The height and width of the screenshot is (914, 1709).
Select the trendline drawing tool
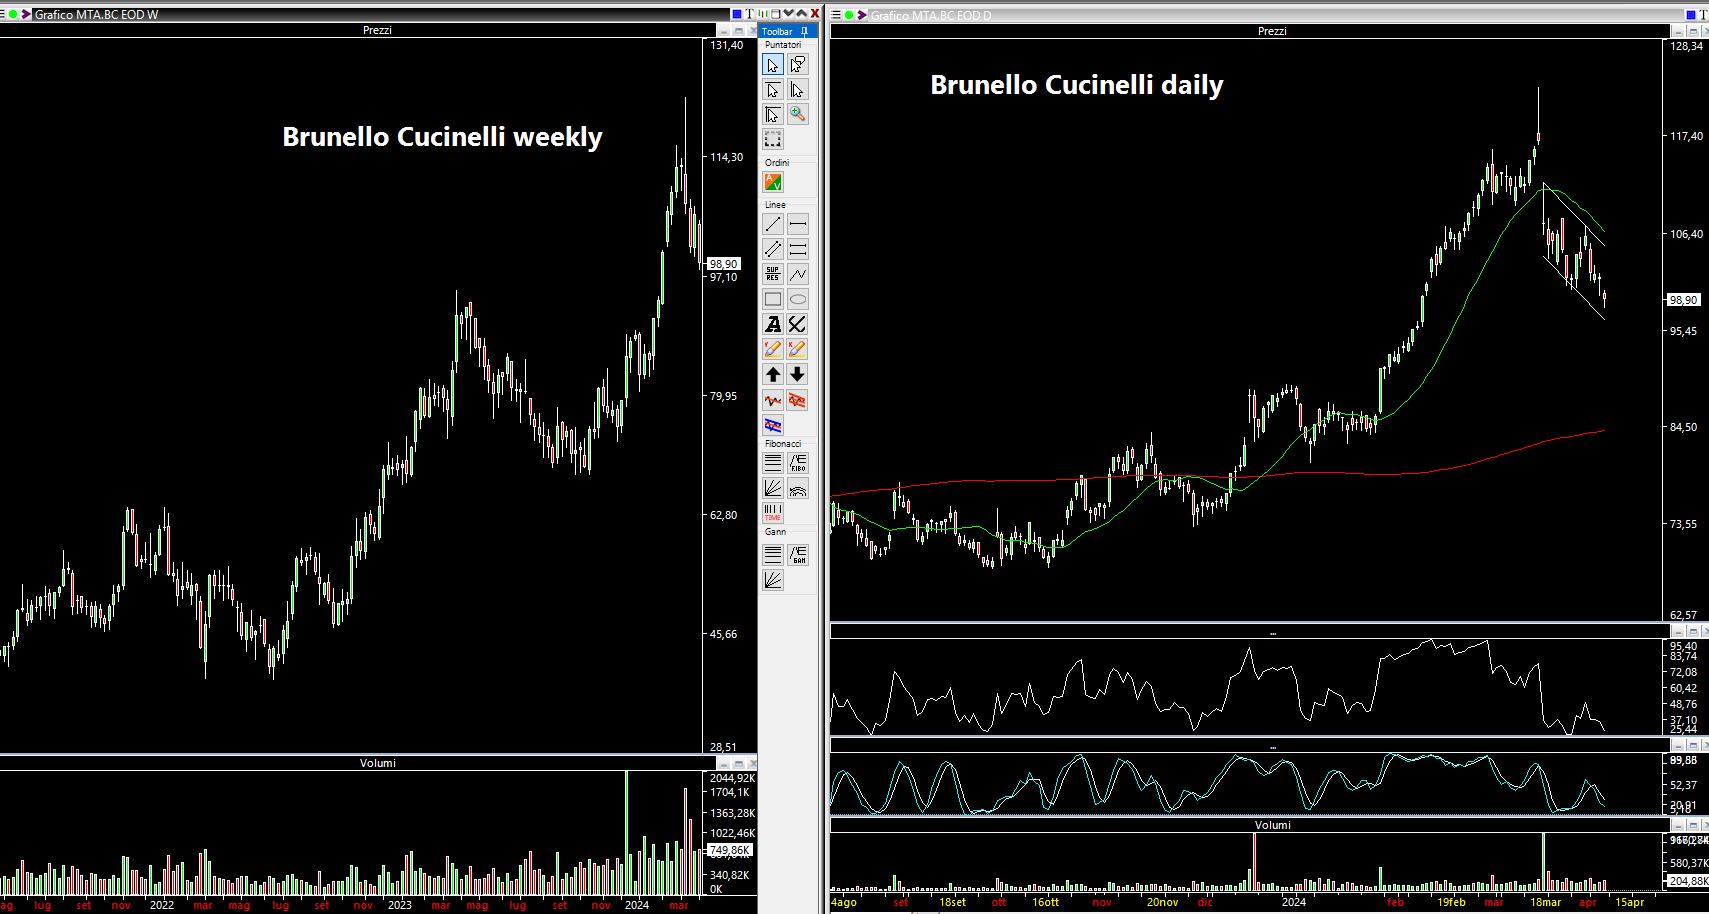point(772,224)
